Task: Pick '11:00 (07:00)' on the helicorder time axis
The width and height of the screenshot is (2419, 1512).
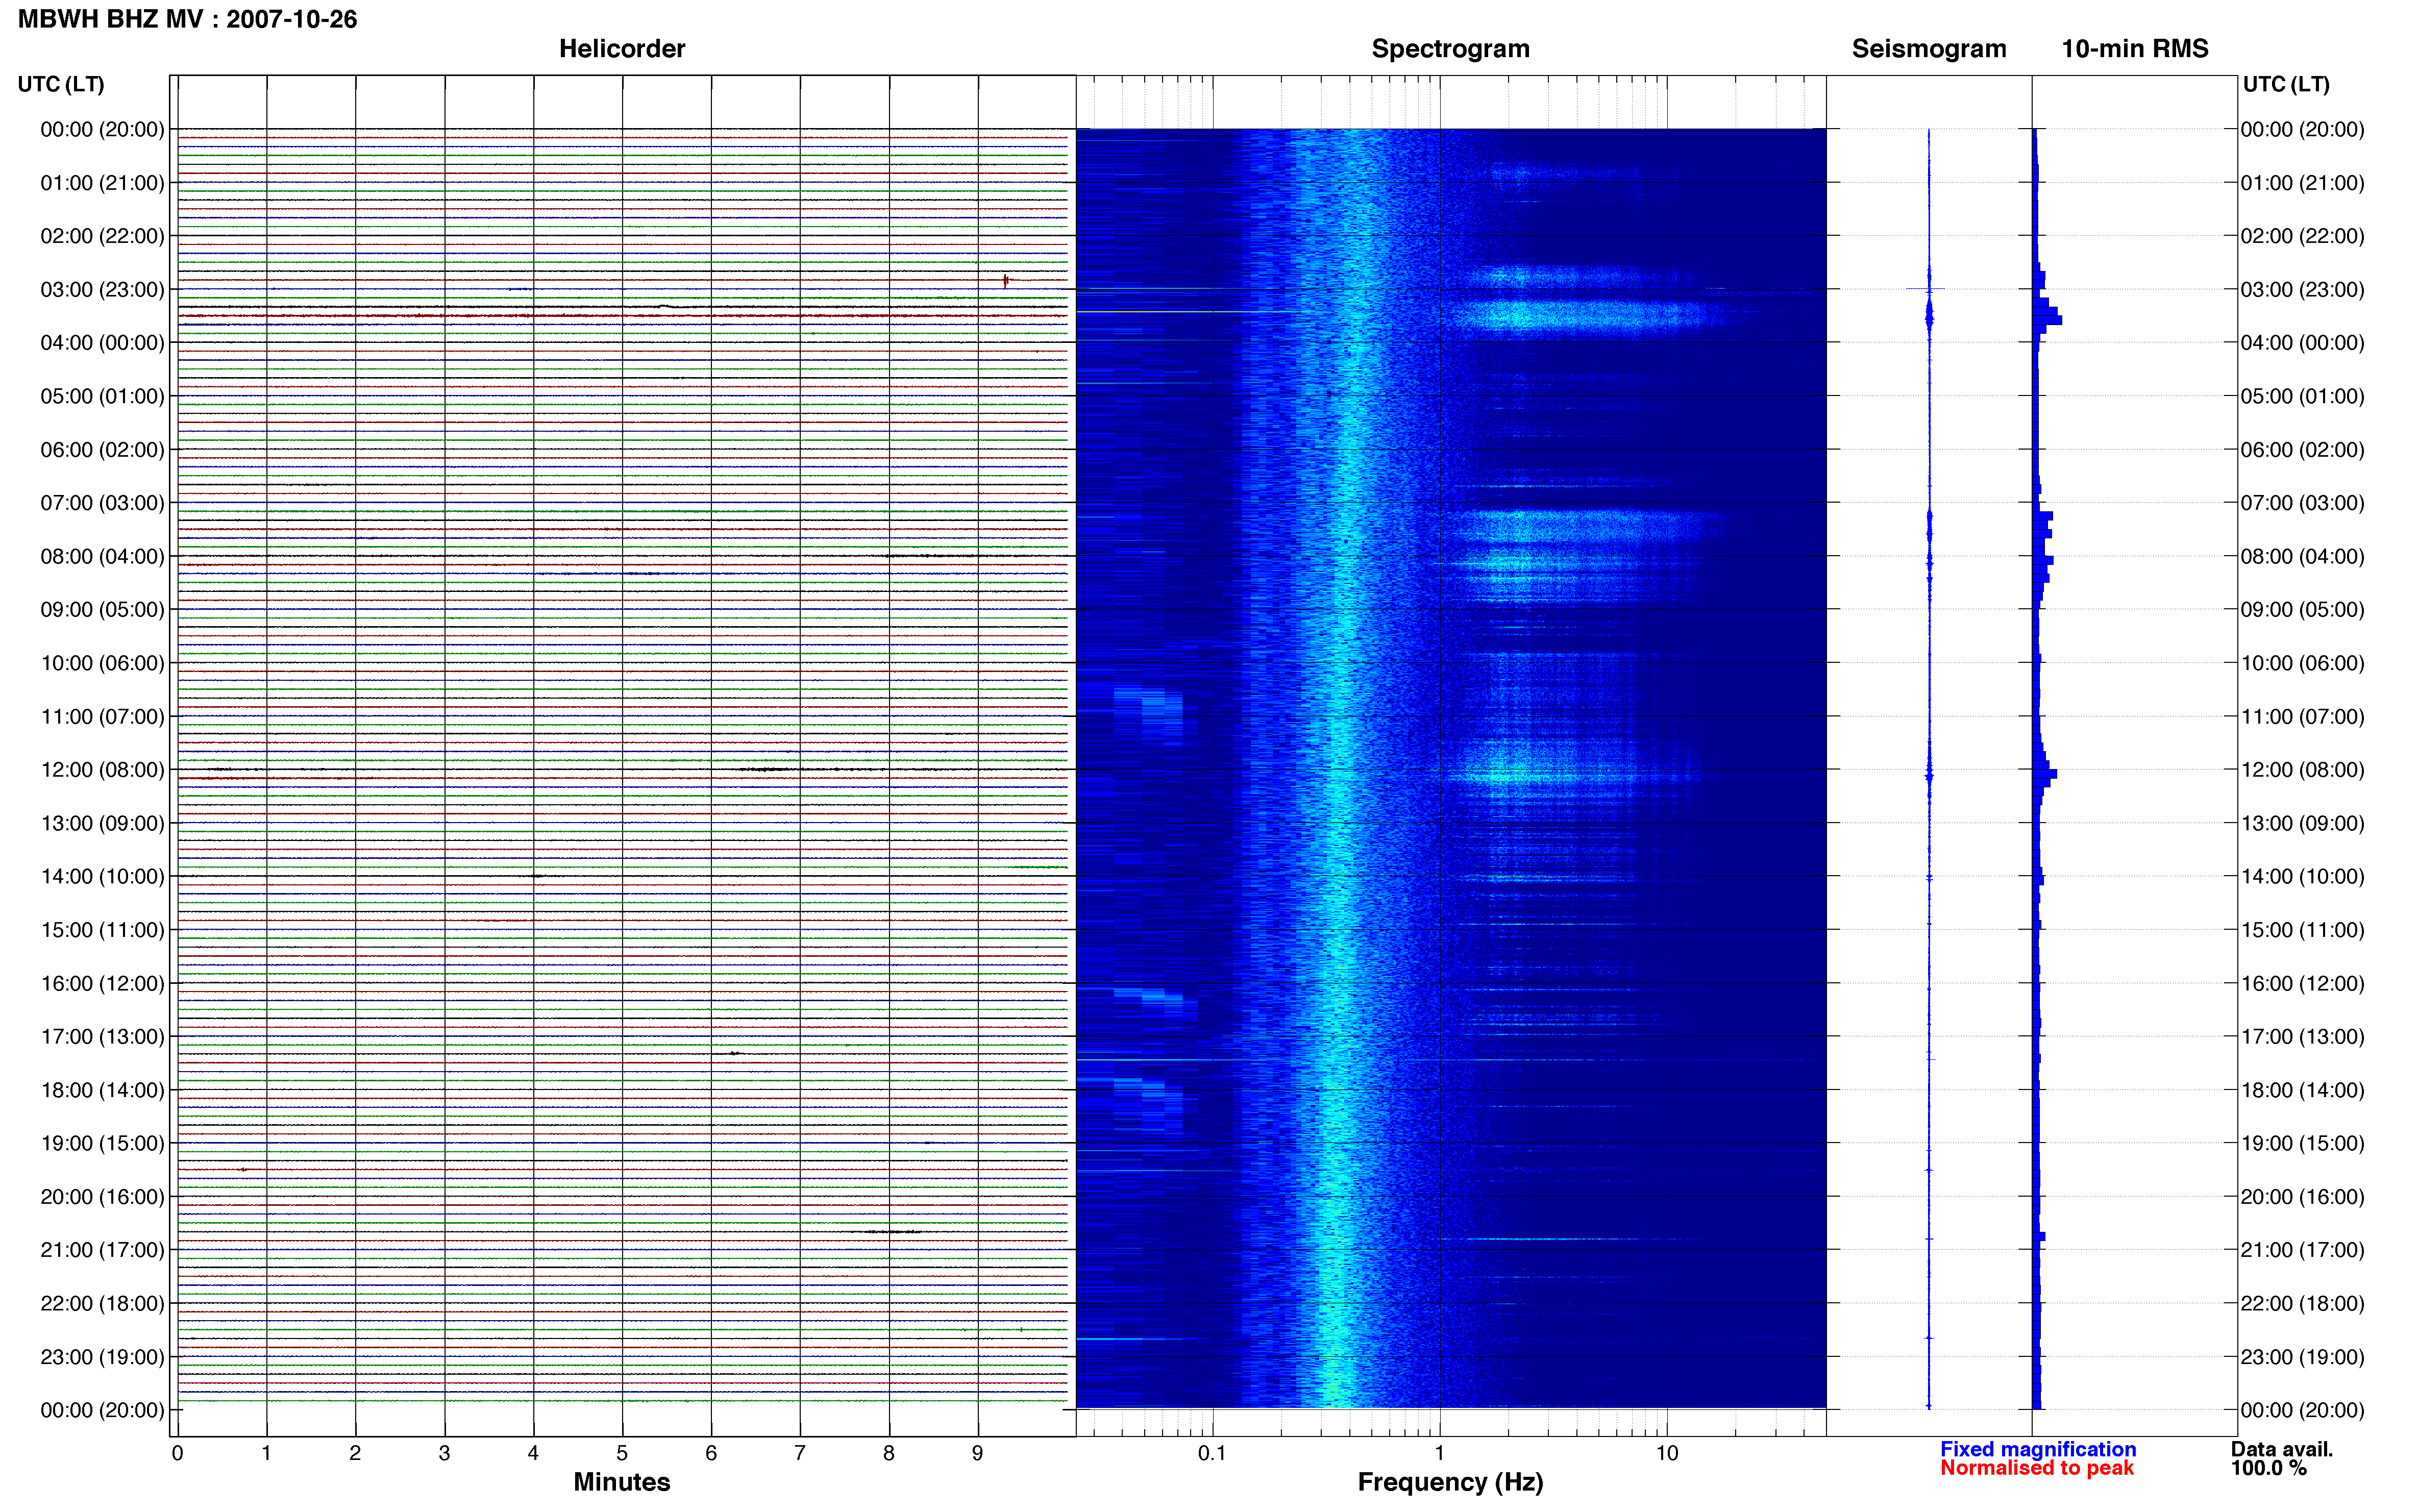Action: click(102, 717)
